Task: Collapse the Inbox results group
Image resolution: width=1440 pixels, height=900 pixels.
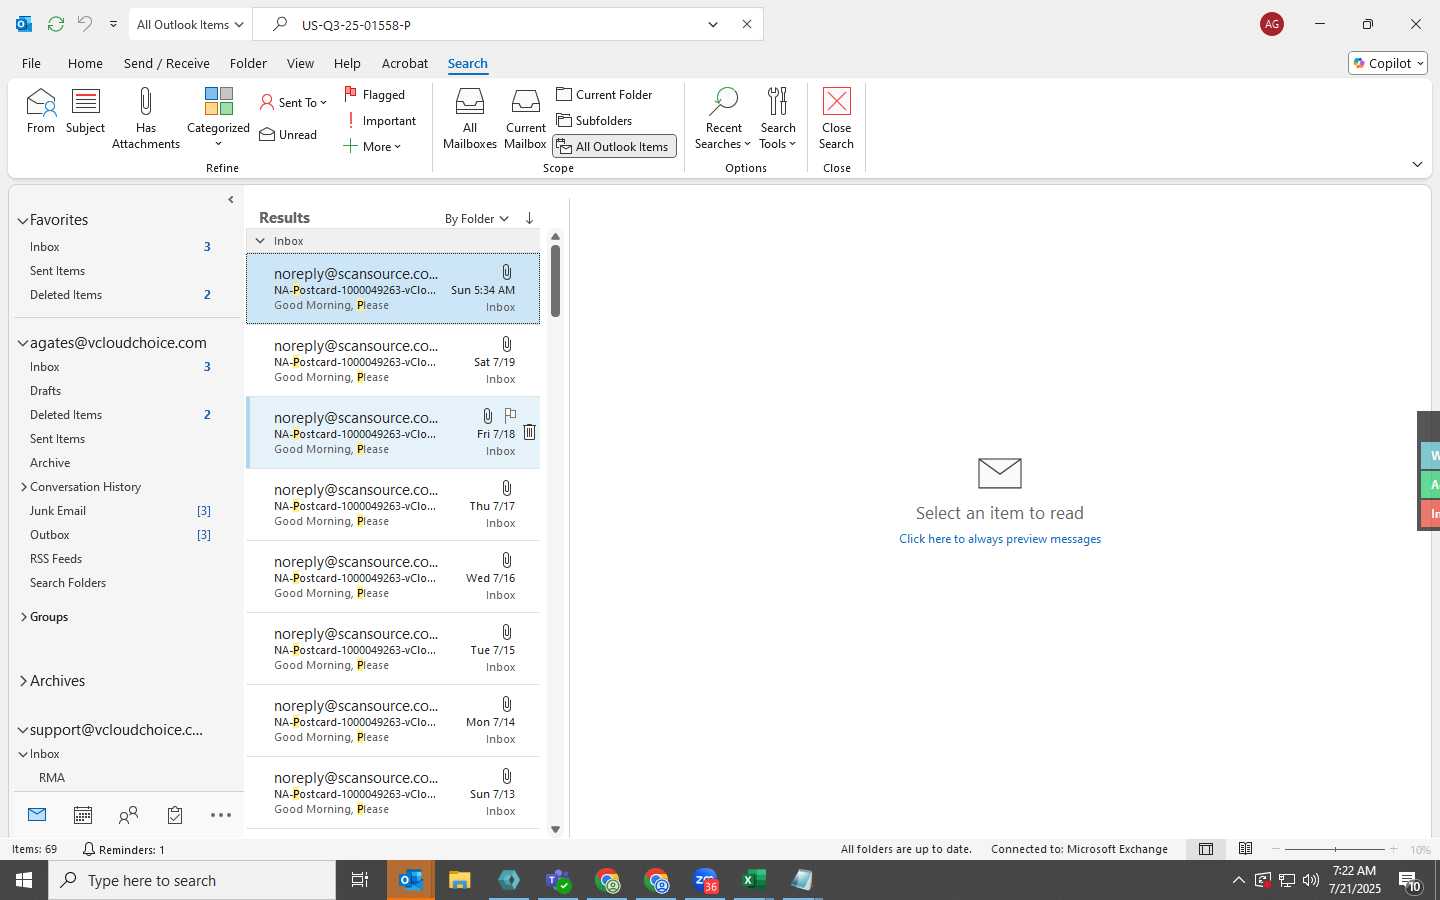Action: pyautogui.click(x=260, y=241)
